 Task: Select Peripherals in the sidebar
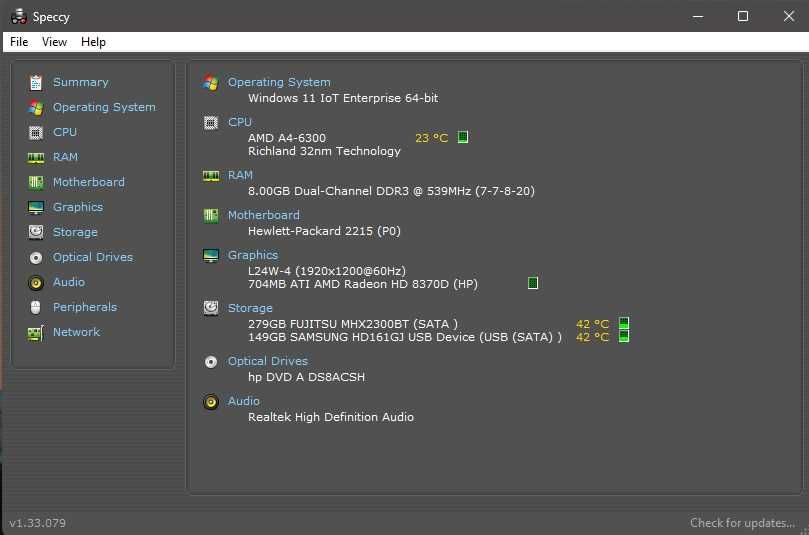85,307
